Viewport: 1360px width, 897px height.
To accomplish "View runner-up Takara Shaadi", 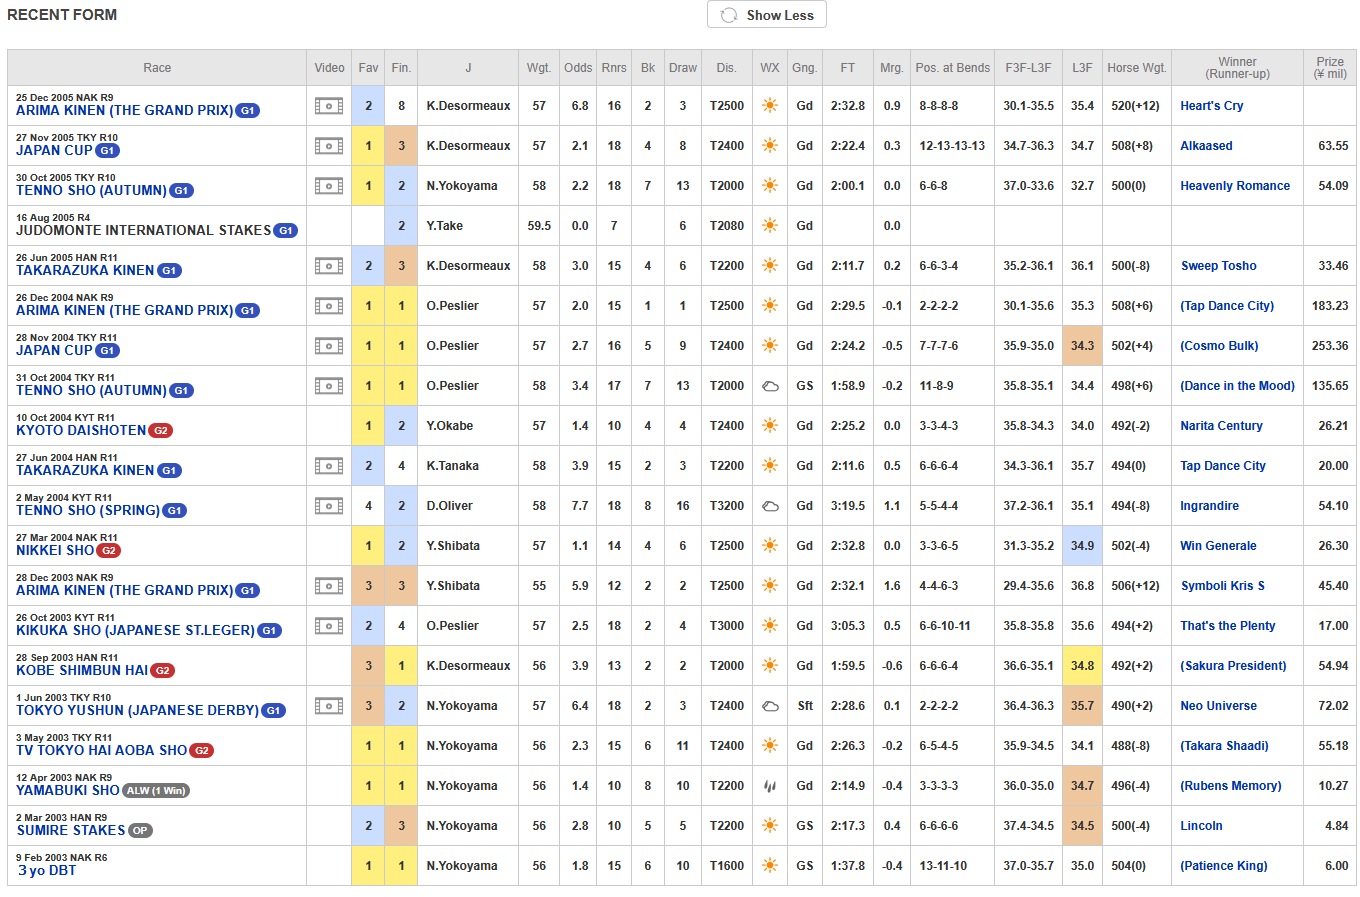I will click(1224, 746).
